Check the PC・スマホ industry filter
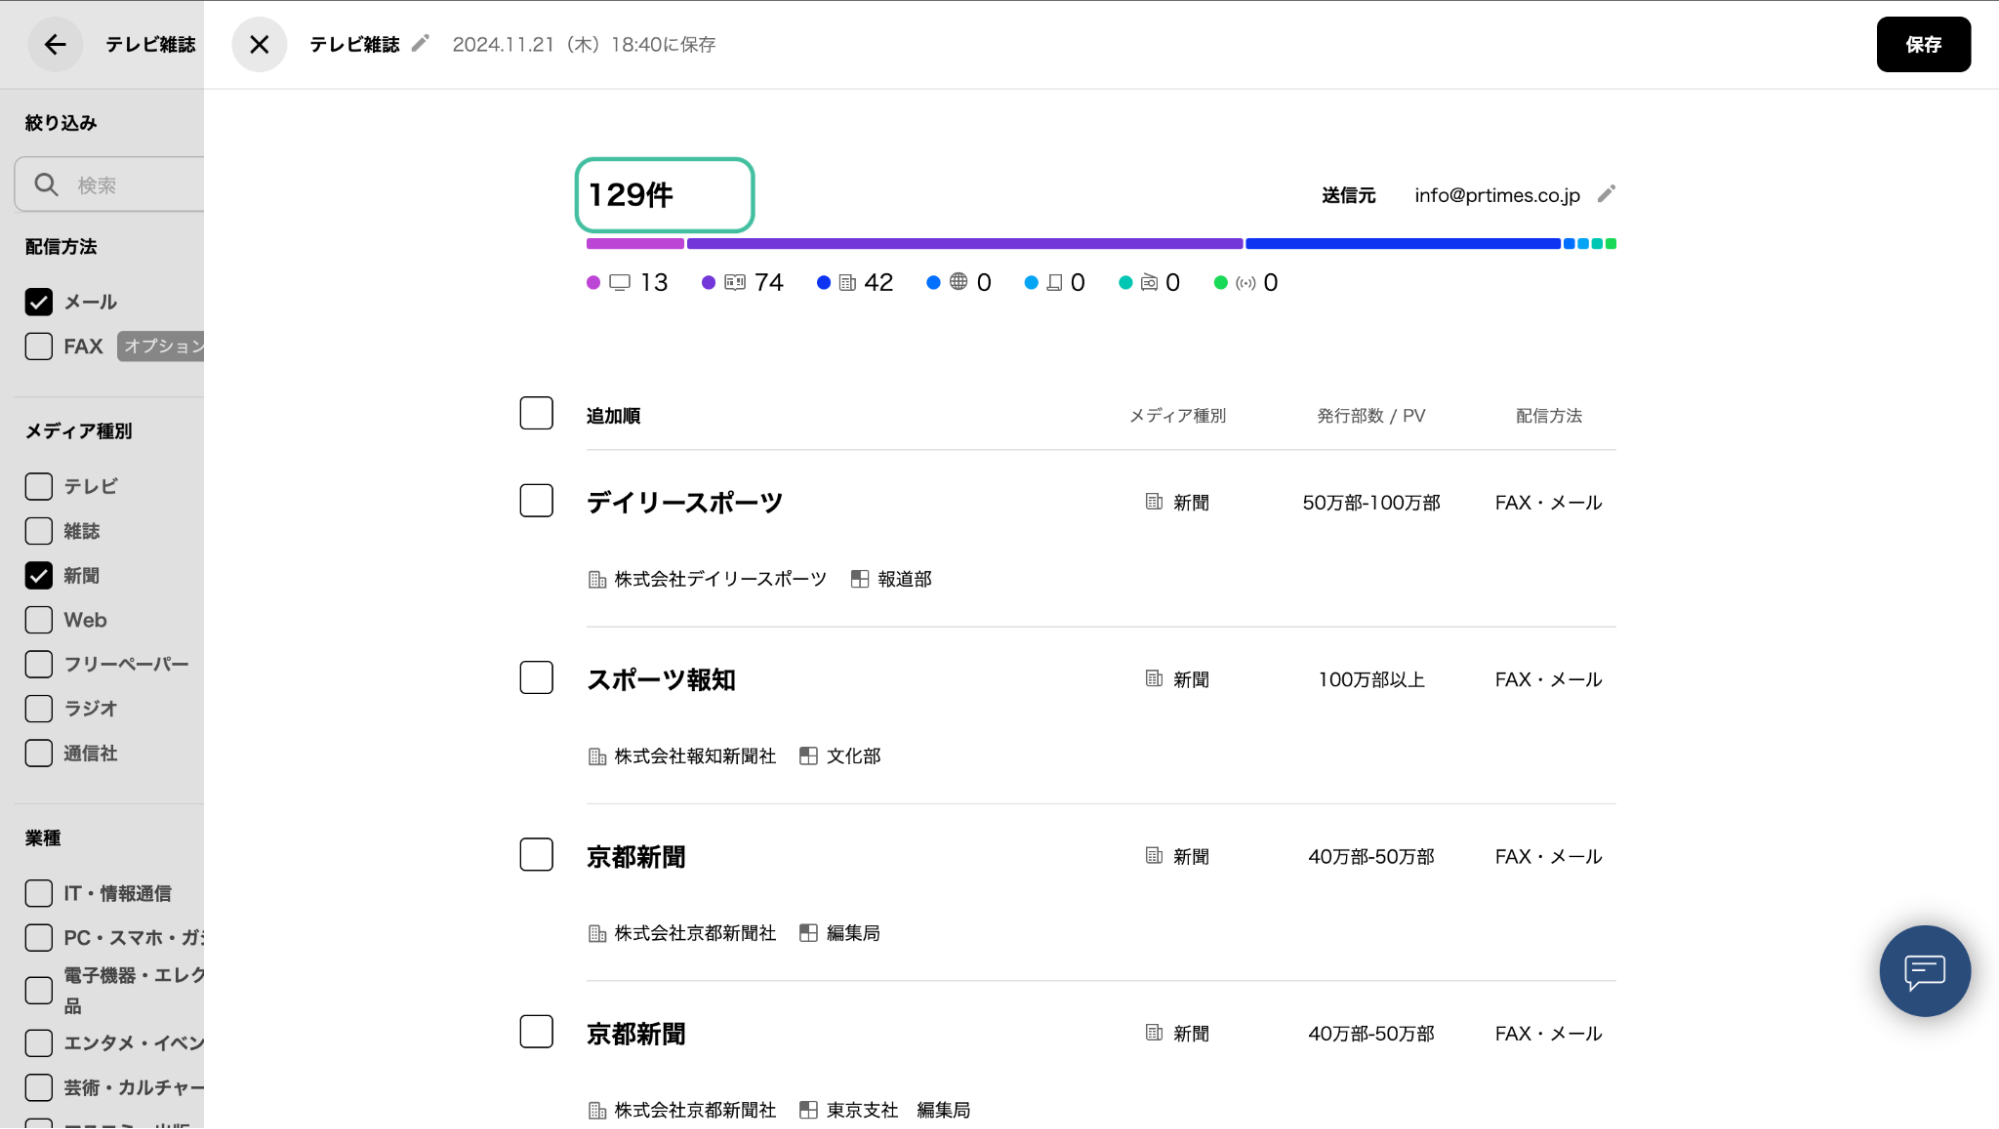 coord(39,938)
